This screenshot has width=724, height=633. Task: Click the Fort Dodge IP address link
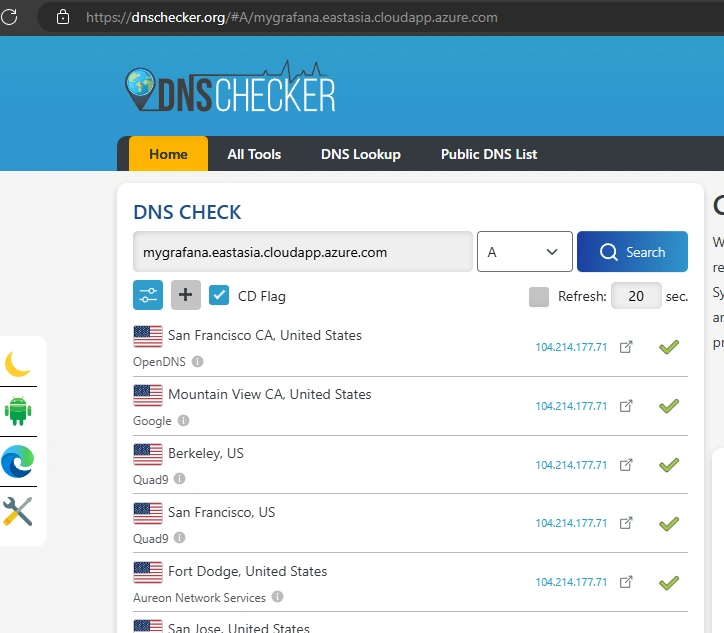coord(571,582)
